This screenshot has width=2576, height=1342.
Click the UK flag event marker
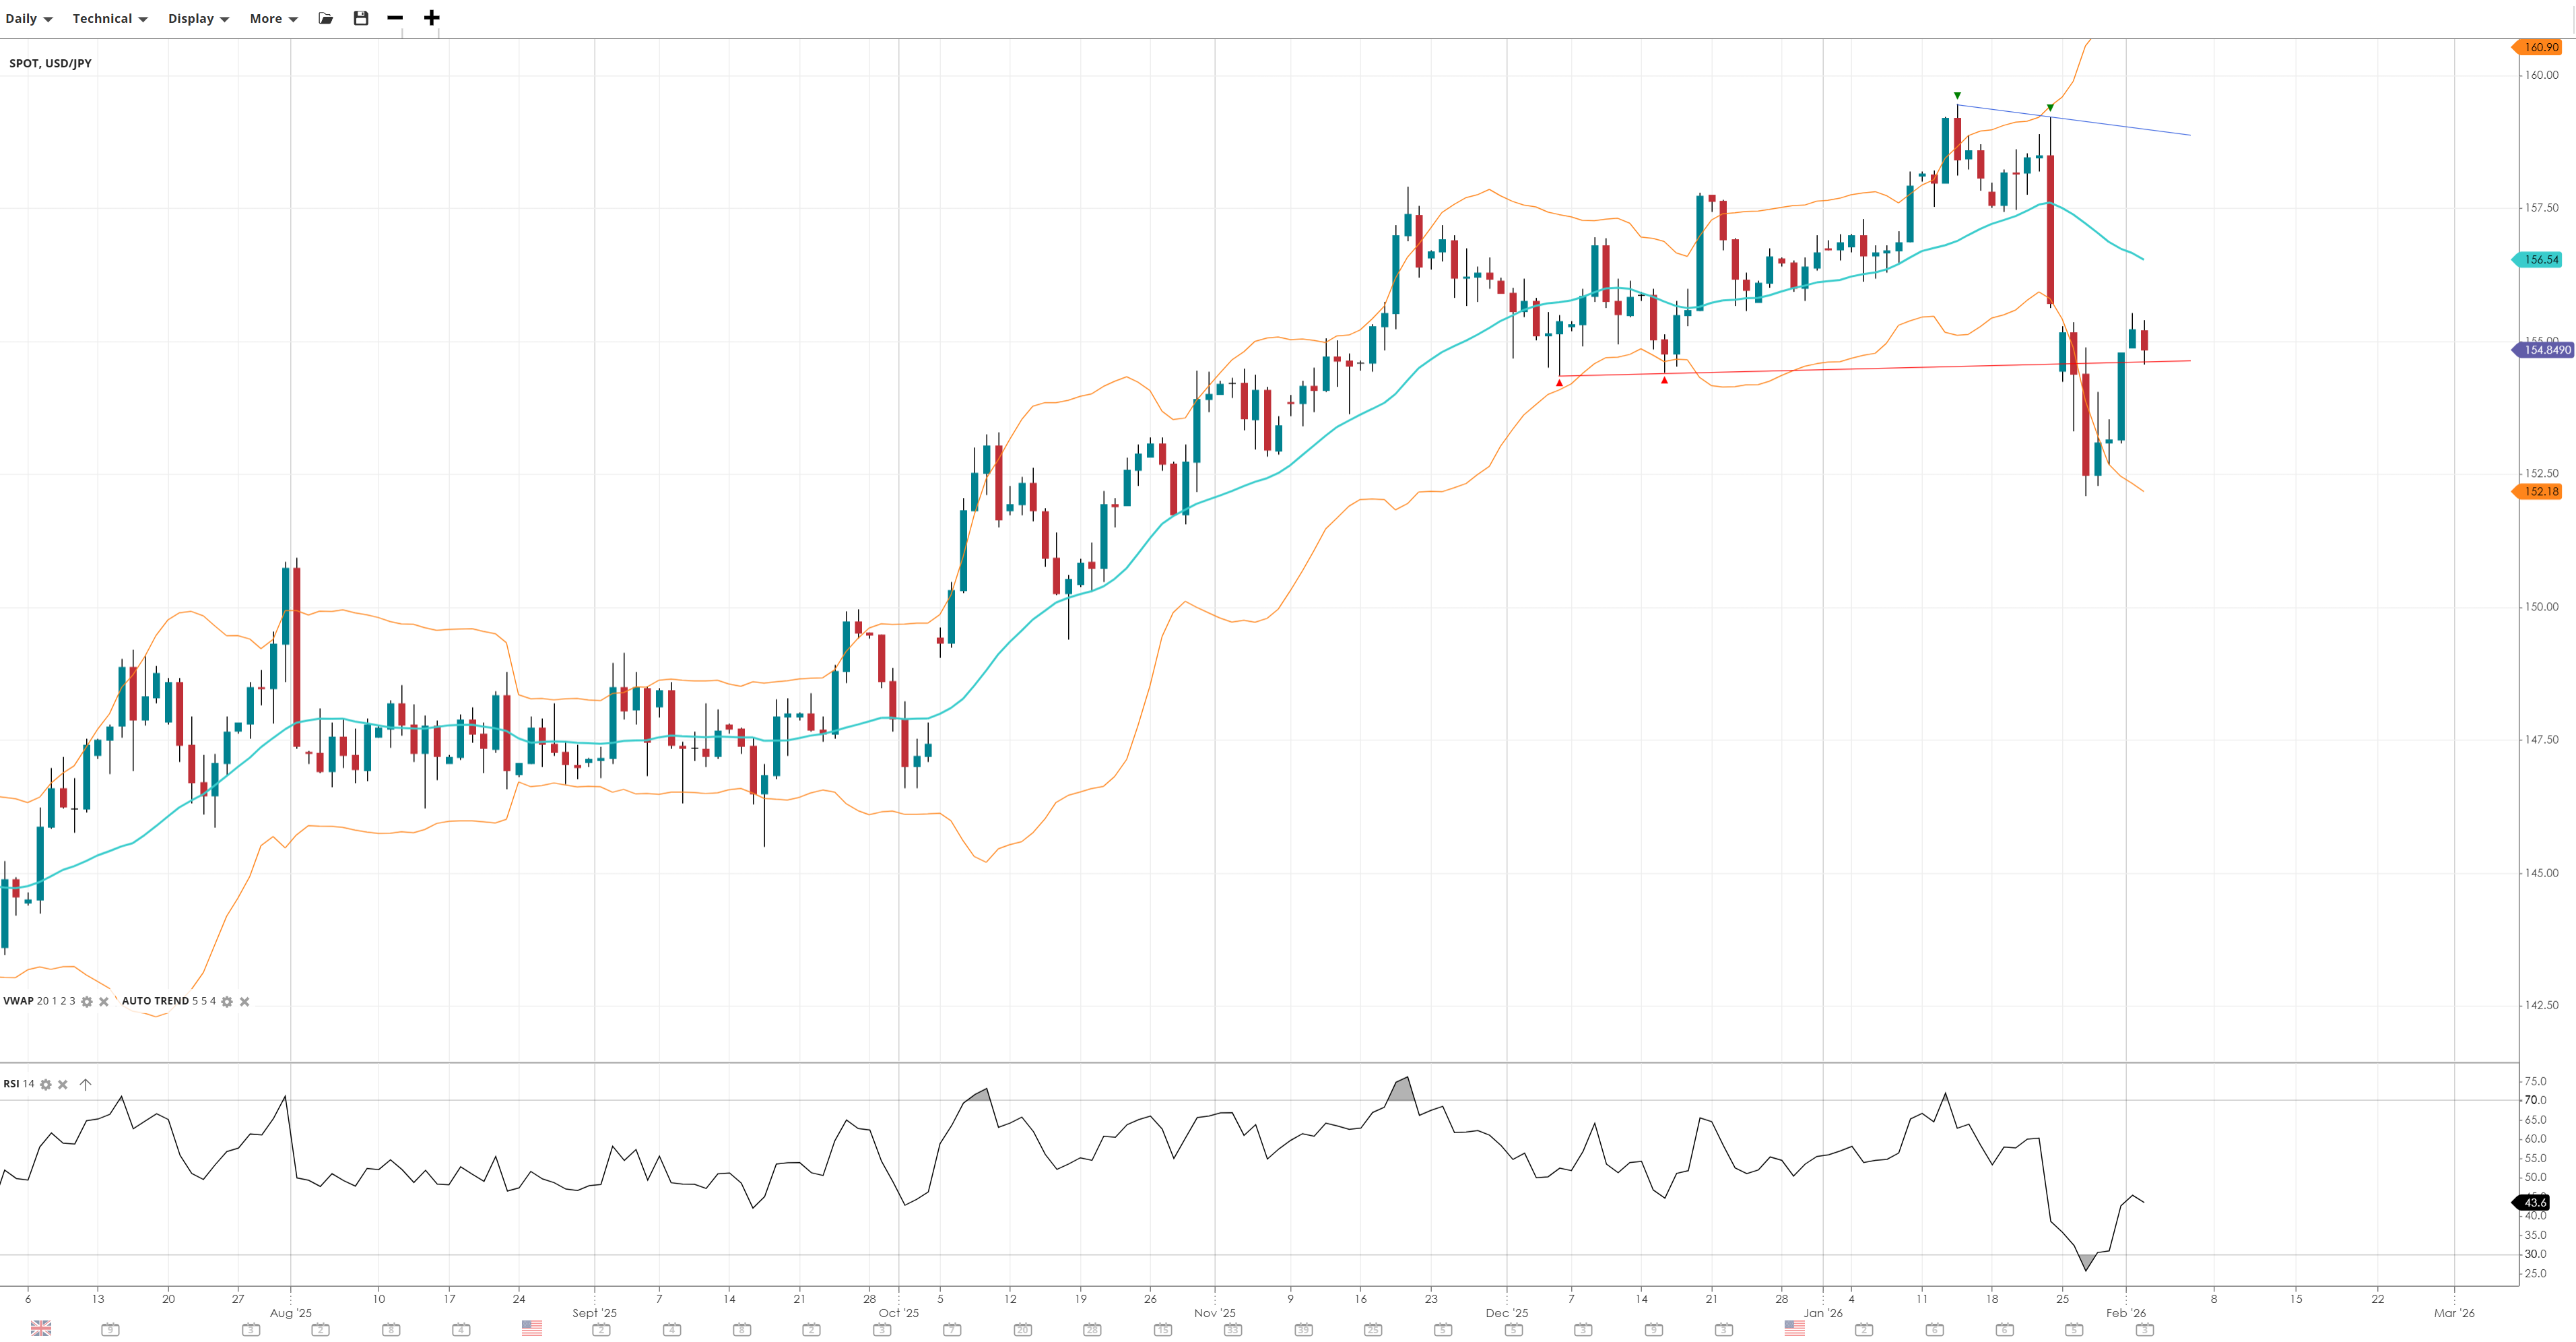(x=41, y=1328)
